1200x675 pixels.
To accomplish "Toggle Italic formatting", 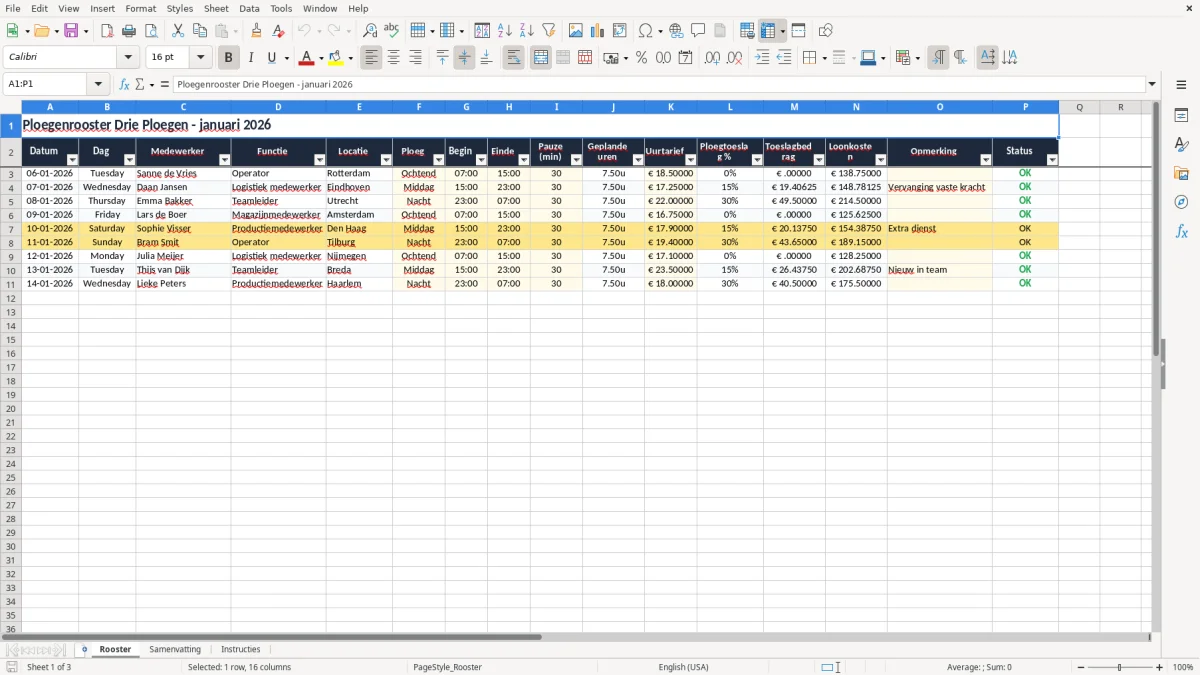I will click(x=251, y=58).
